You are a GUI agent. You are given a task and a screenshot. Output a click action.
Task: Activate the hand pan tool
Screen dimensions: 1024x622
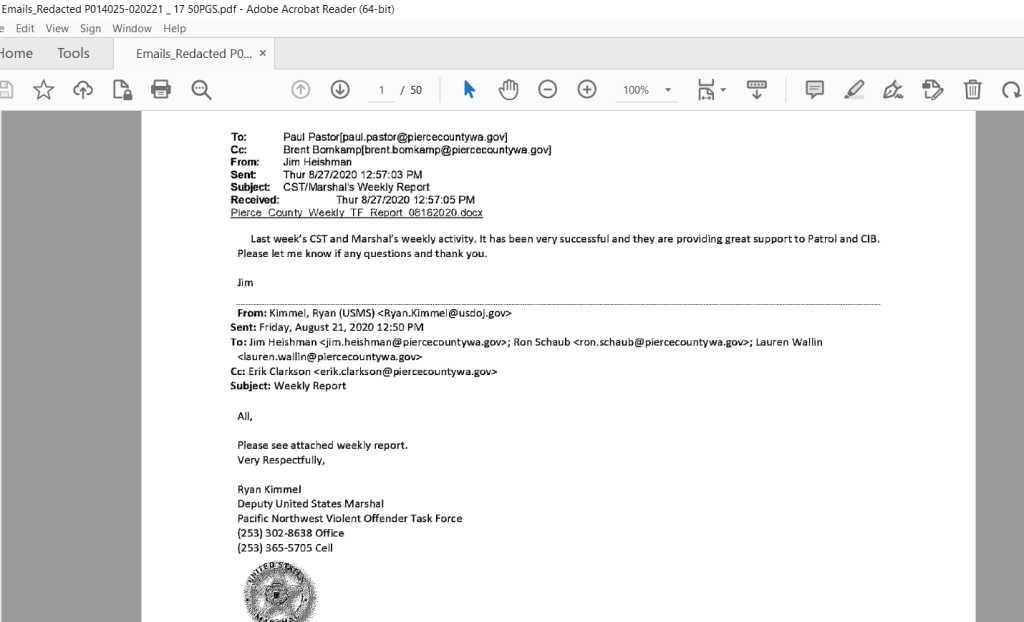pos(509,90)
